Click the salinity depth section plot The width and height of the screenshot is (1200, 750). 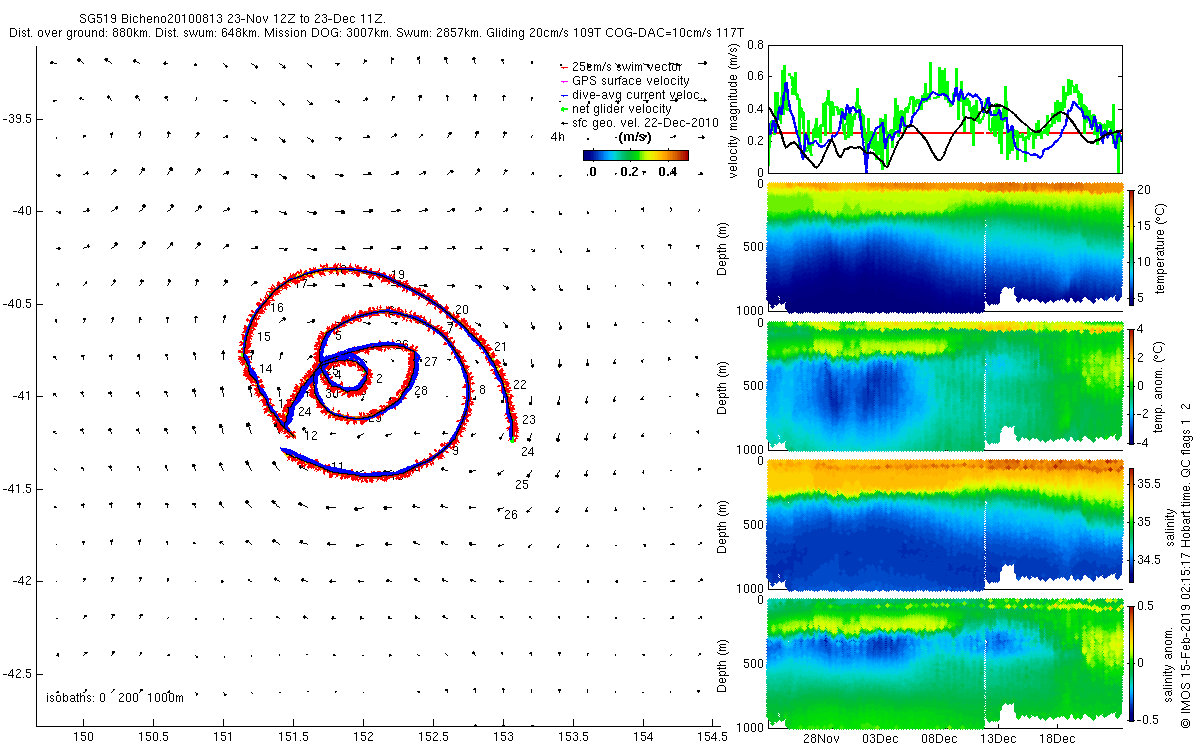point(945,525)
